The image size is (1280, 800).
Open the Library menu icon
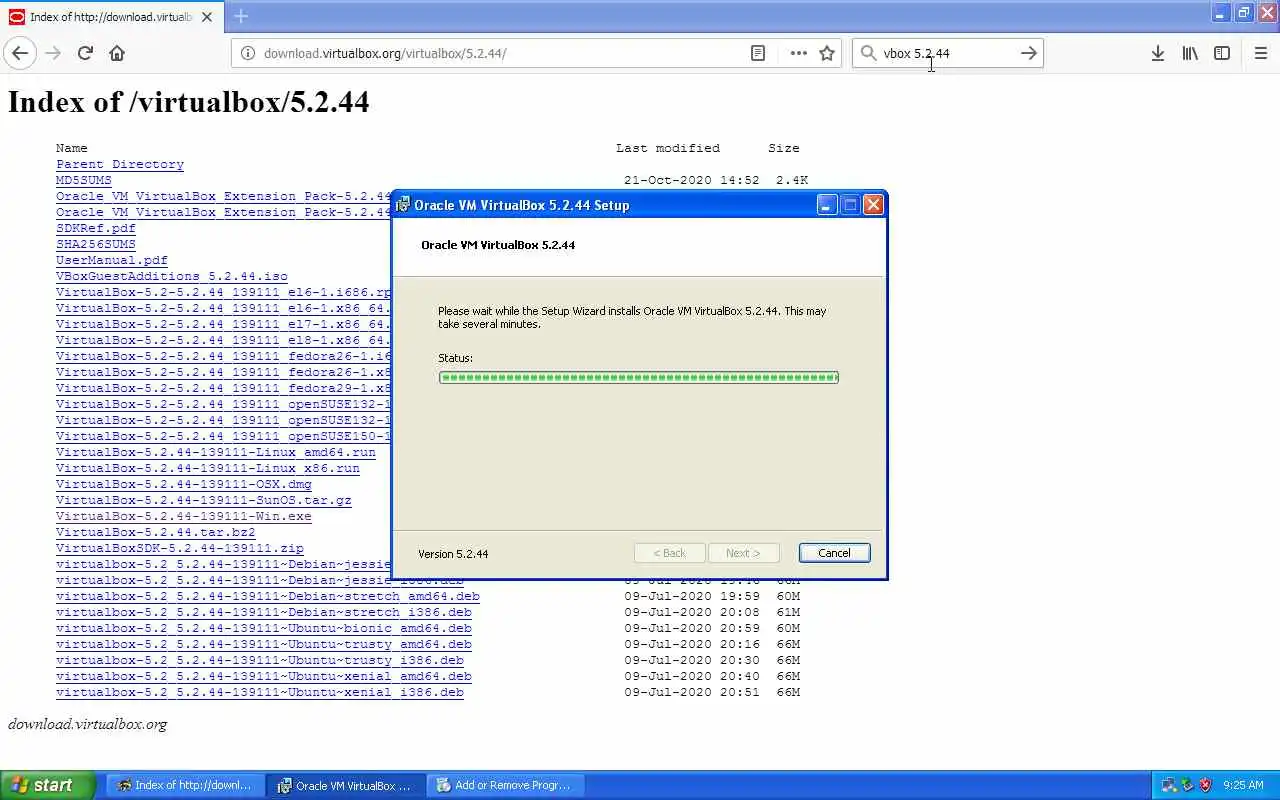coord(1190,53)
